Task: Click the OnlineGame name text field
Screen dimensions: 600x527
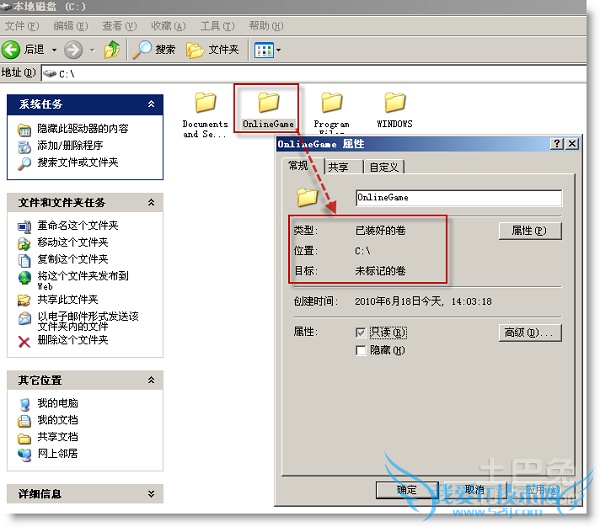Action: click(x=459, y=197)
